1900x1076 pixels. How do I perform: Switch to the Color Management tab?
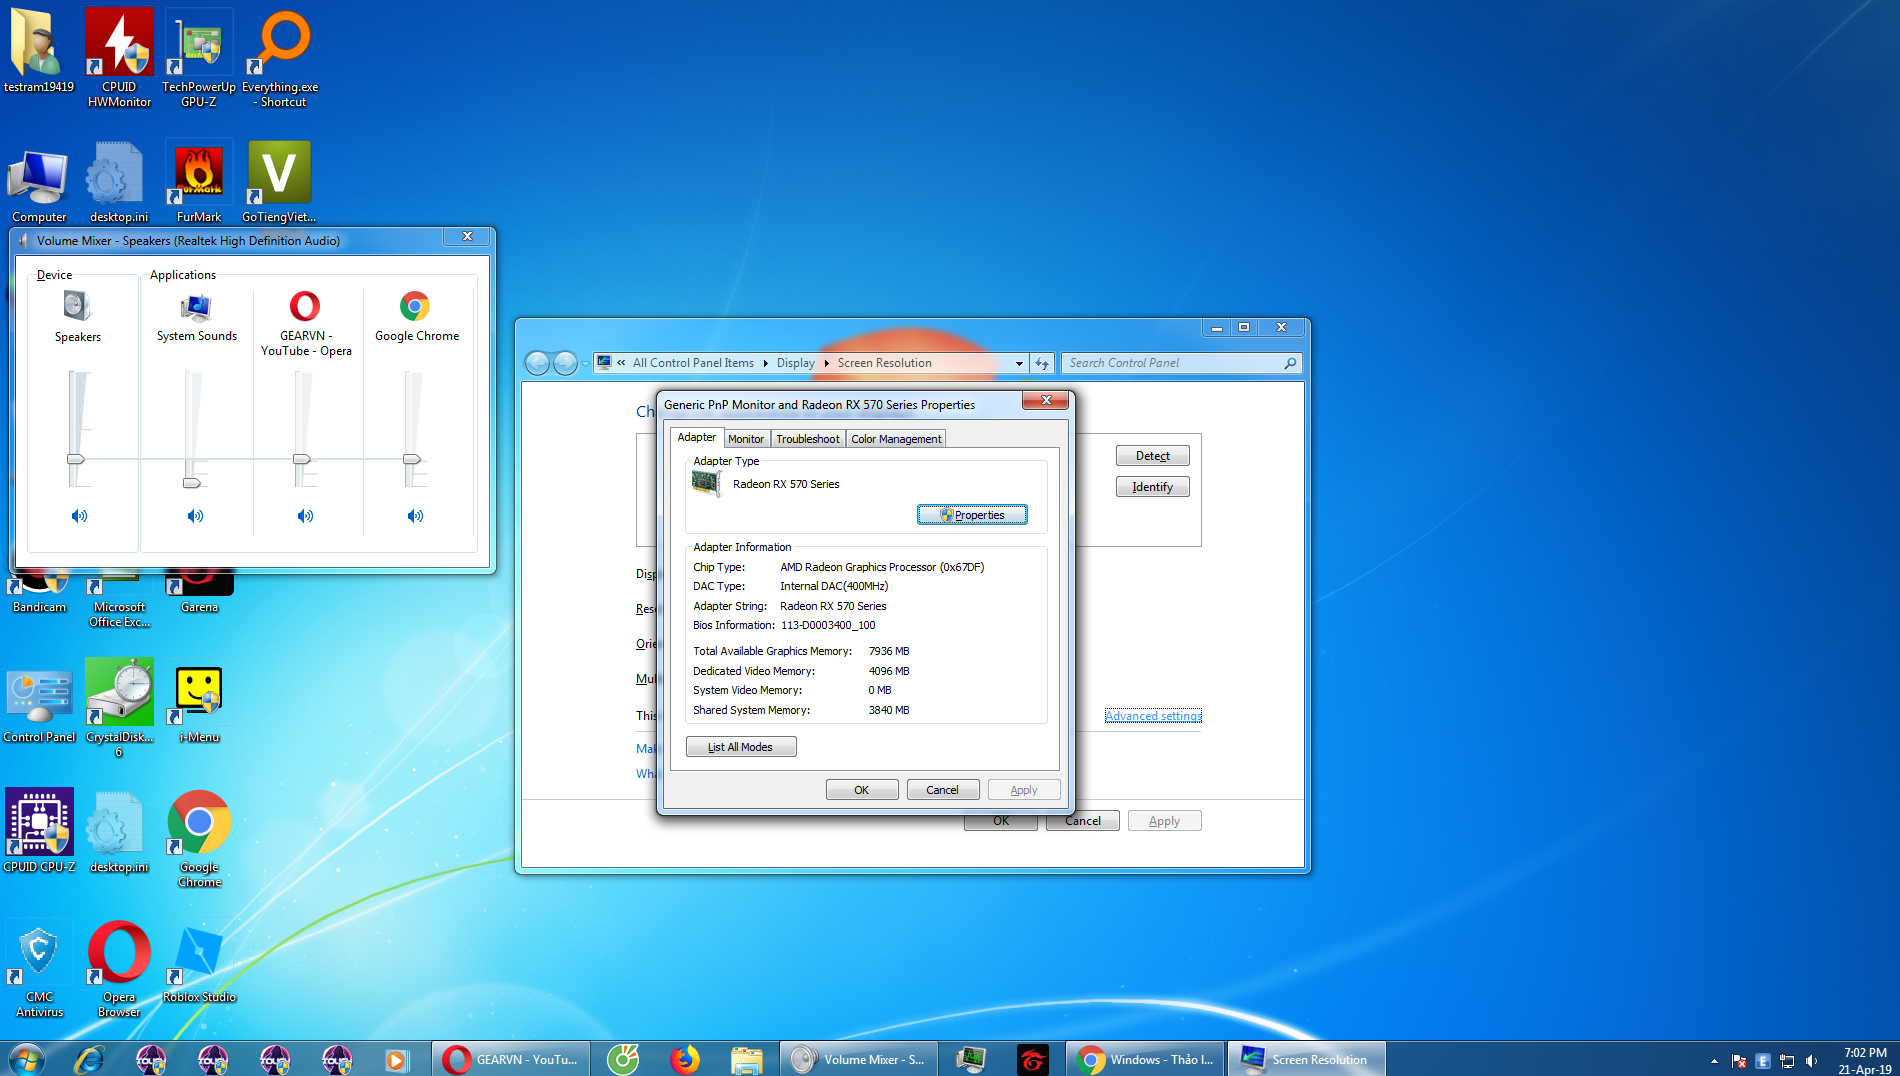pos(895,439)
